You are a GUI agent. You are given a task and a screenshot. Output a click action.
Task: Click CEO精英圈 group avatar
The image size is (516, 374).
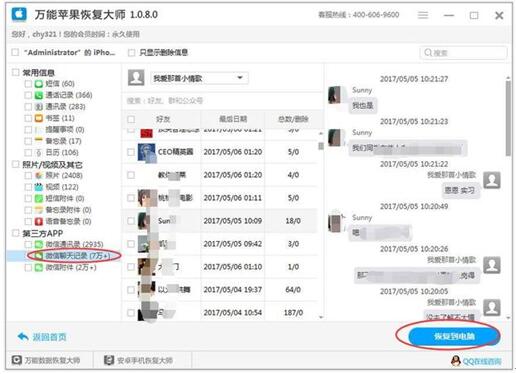pyautogui.click(x=147, y=152)
